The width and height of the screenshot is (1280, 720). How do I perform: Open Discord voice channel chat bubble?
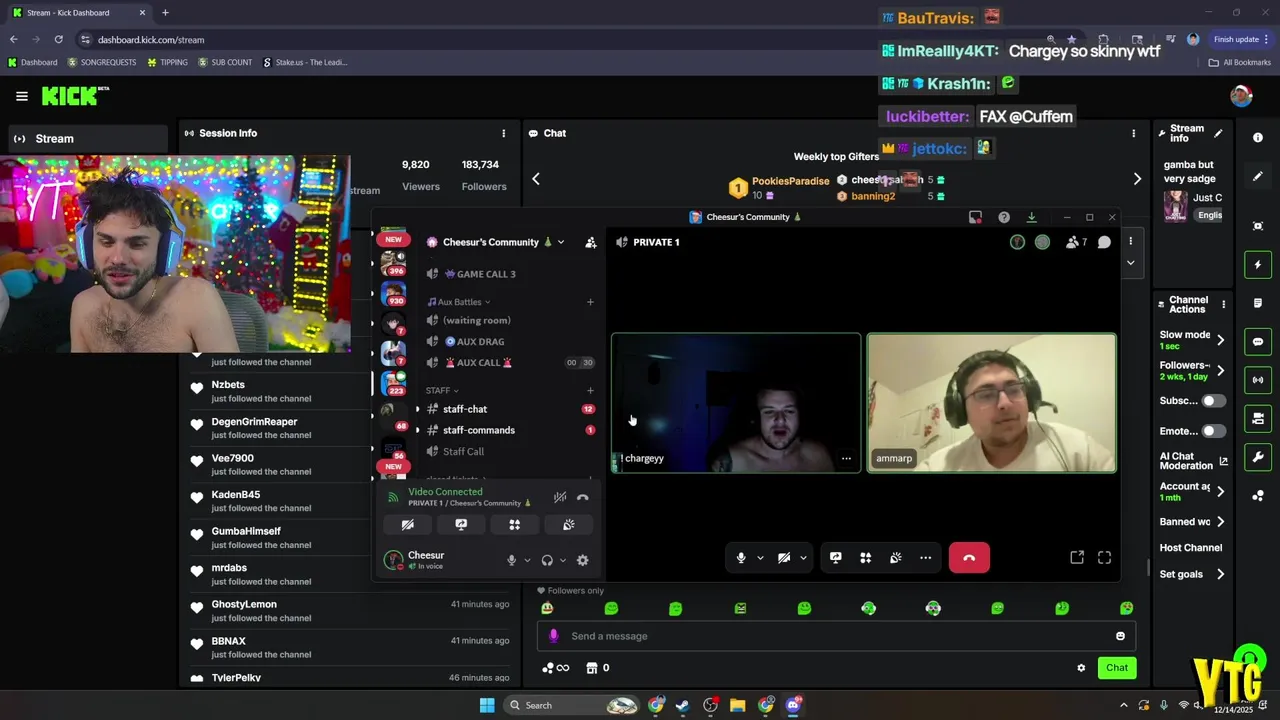[x=1104, y=242]
